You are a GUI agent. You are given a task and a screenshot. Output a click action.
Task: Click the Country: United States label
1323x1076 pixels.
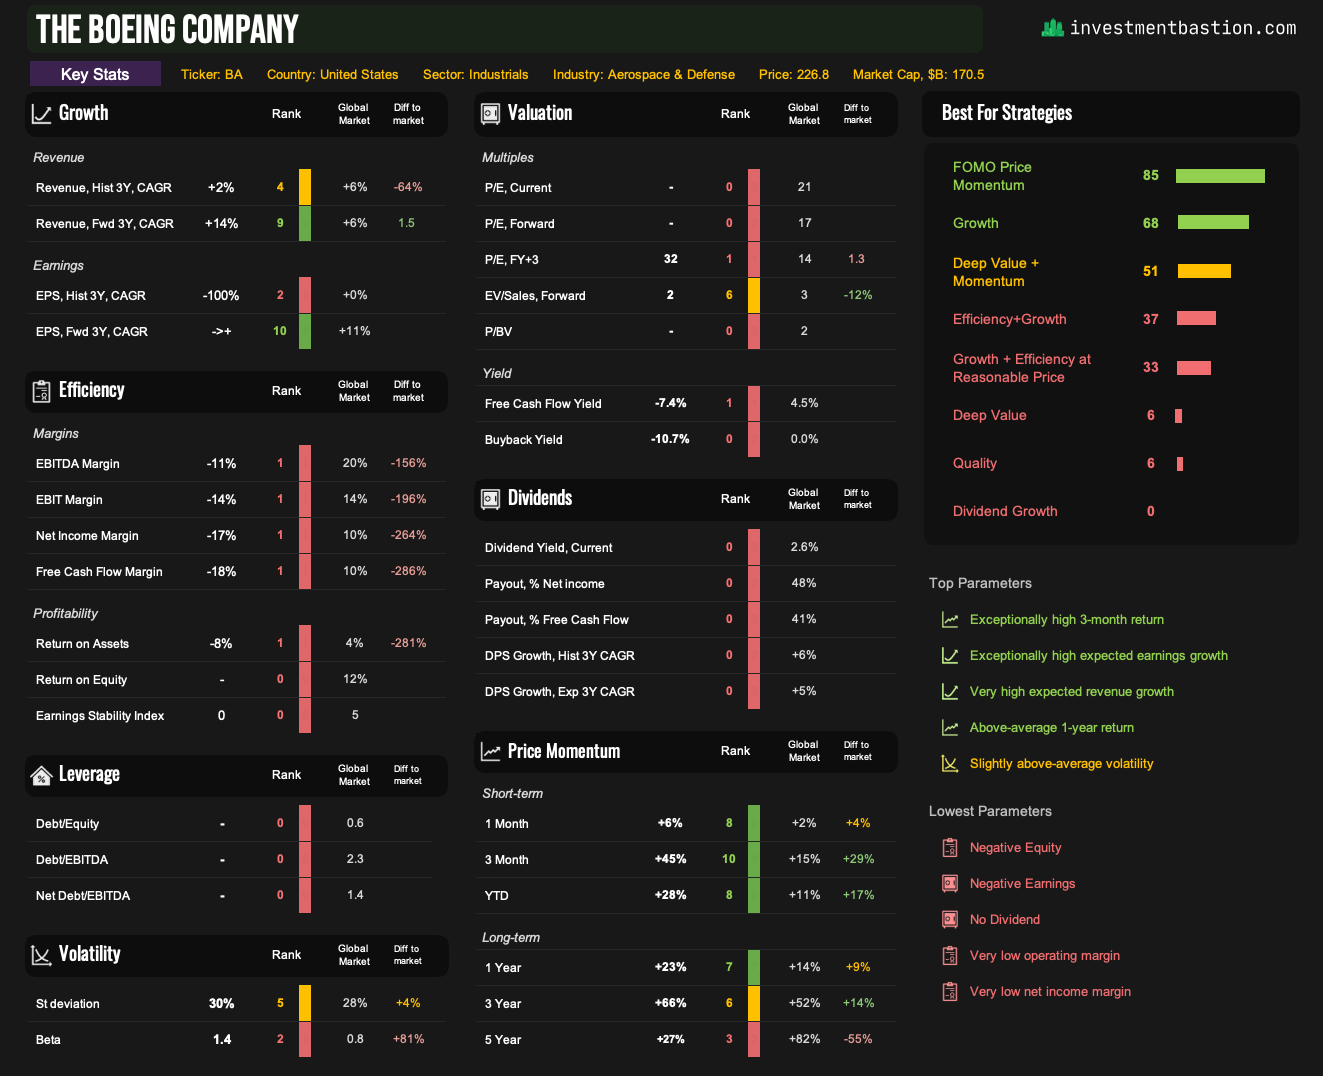point(333,74)
